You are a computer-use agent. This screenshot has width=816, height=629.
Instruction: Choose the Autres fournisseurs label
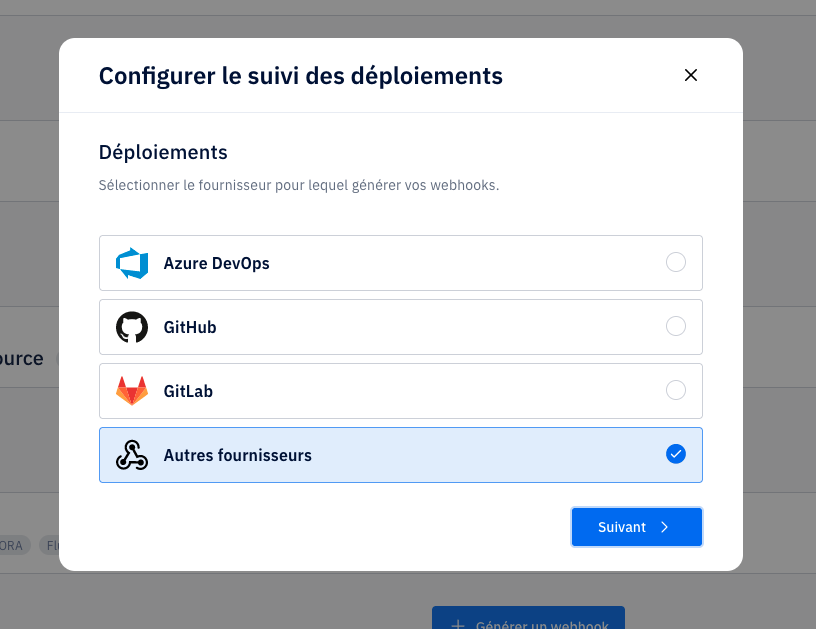pos(237,455)
